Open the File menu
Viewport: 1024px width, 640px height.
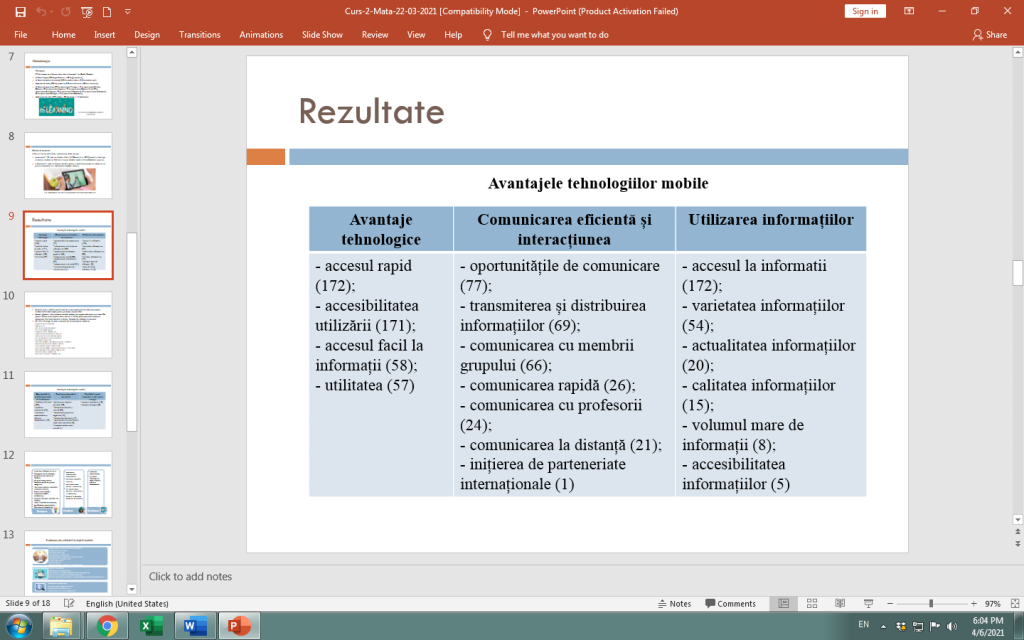[x=21, y=34]
